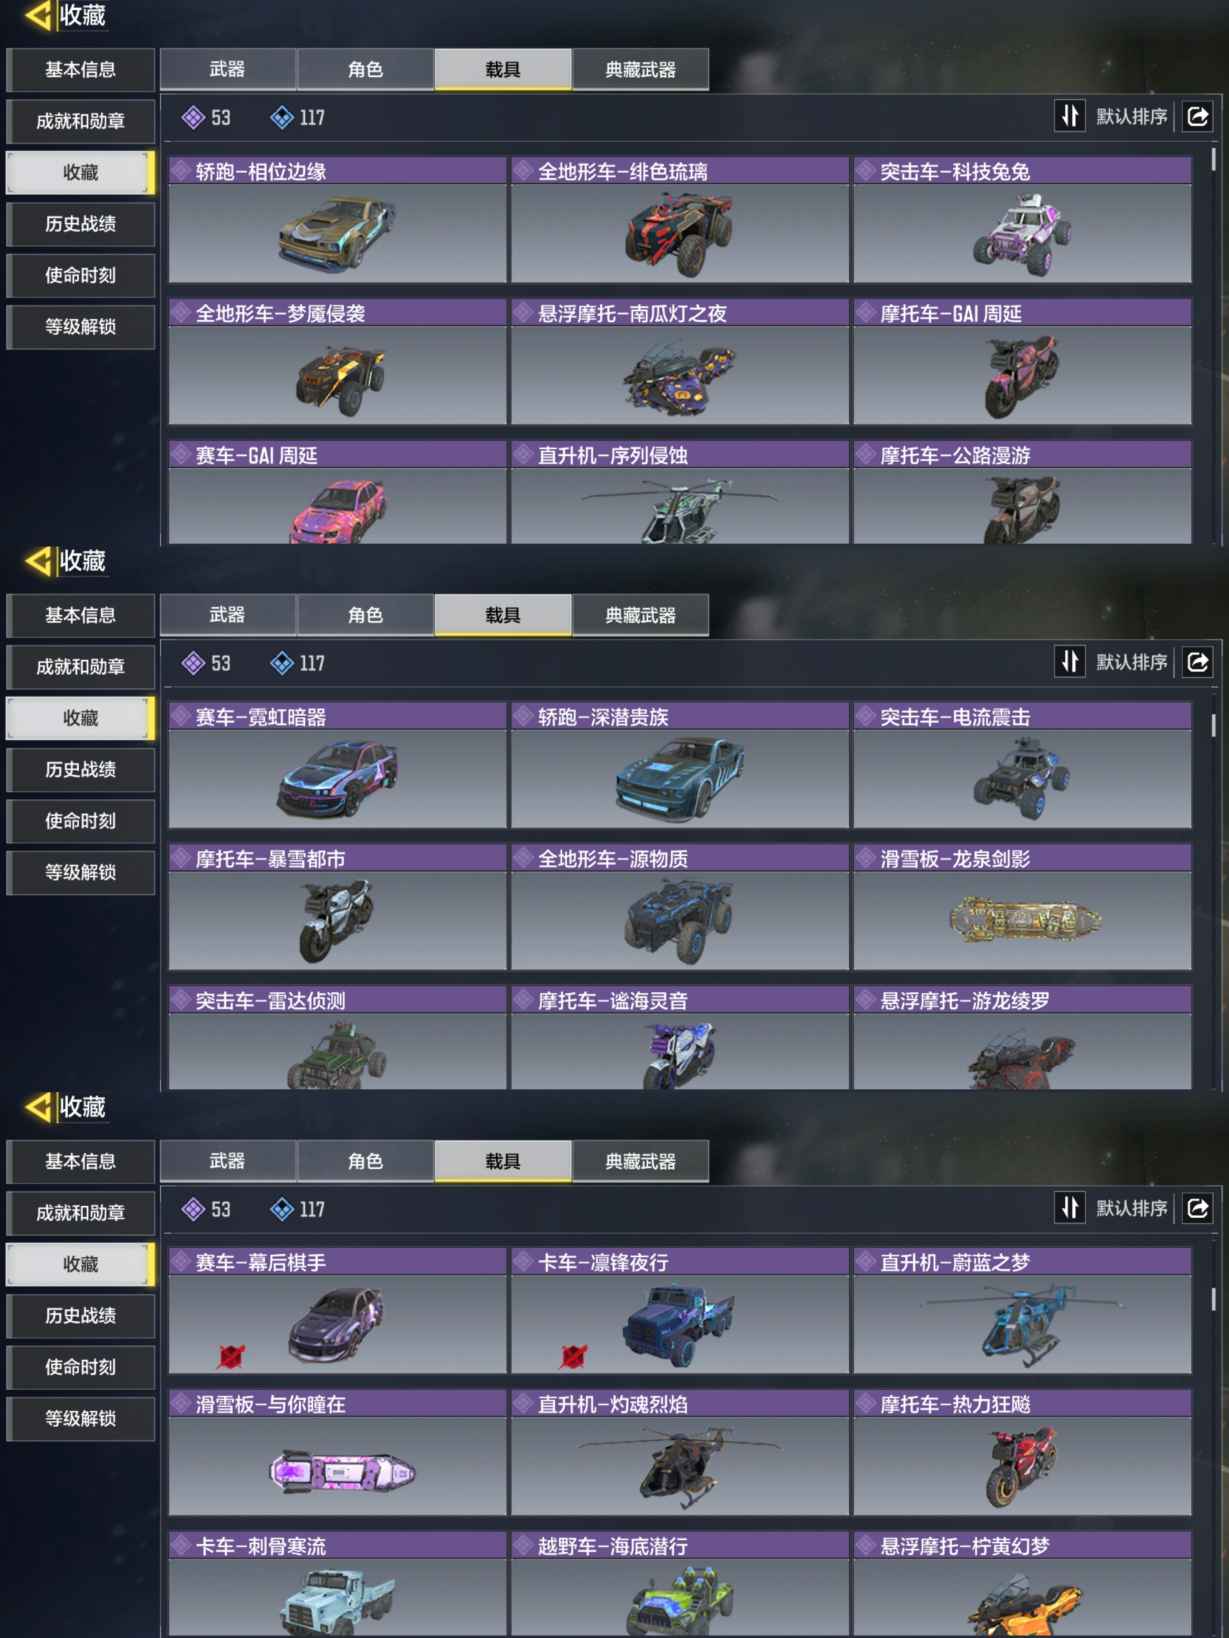Screen dimensions: 1229x1638
Task: Click sort arrows icon above 突击车-电流震击 card
Action: click(x=1069, y=662)
